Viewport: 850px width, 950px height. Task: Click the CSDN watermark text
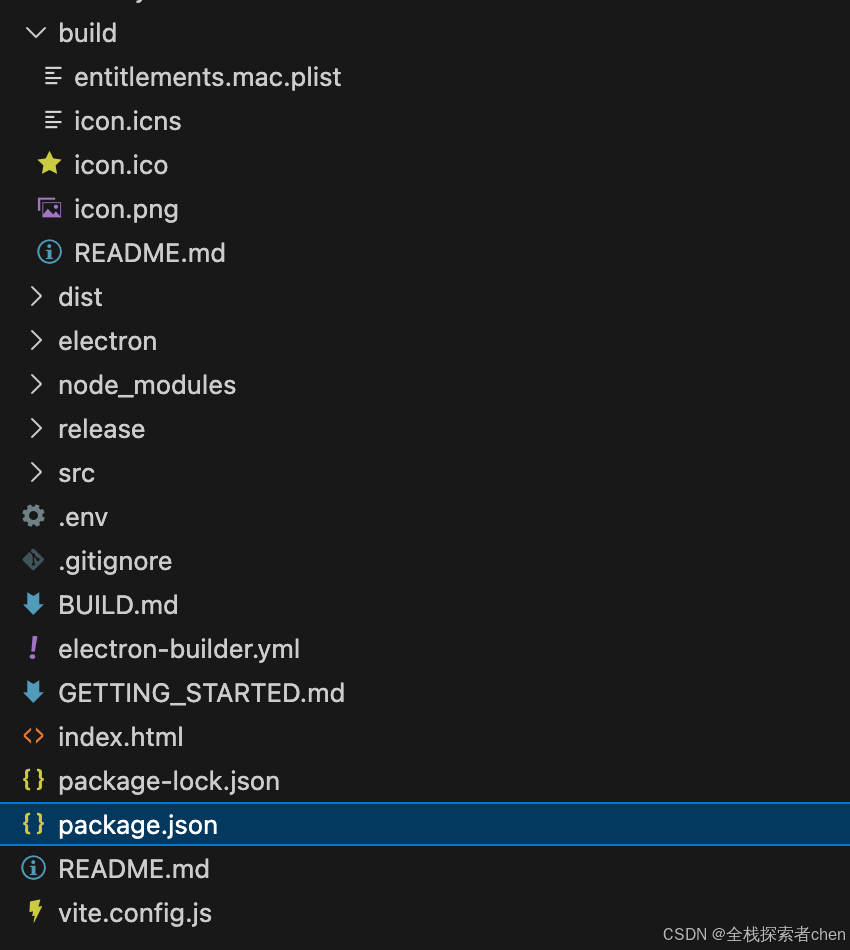(x=753, y=934)
